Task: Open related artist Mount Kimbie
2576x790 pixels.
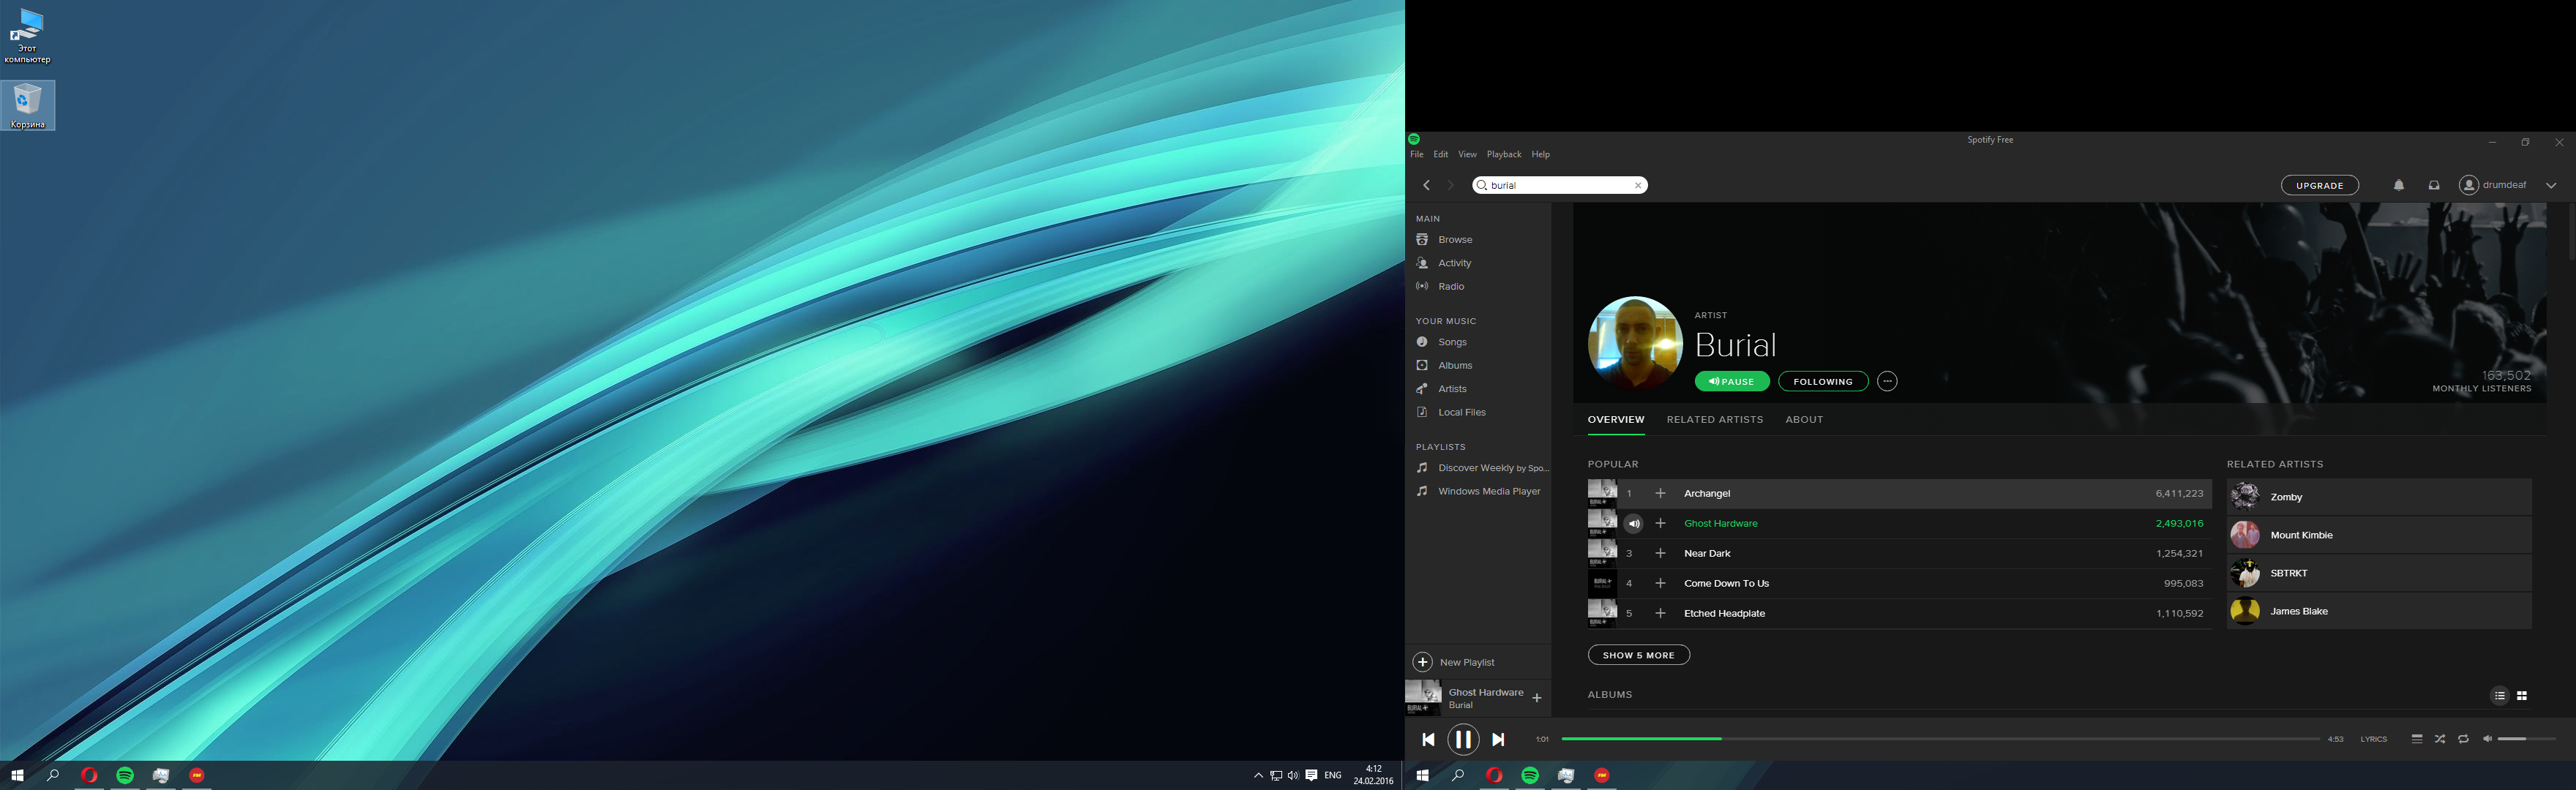Action: (2379, 535)
